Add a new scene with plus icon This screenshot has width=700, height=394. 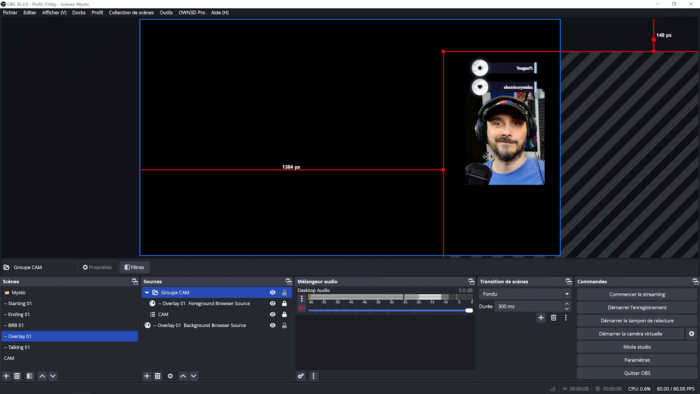(6, 376)
